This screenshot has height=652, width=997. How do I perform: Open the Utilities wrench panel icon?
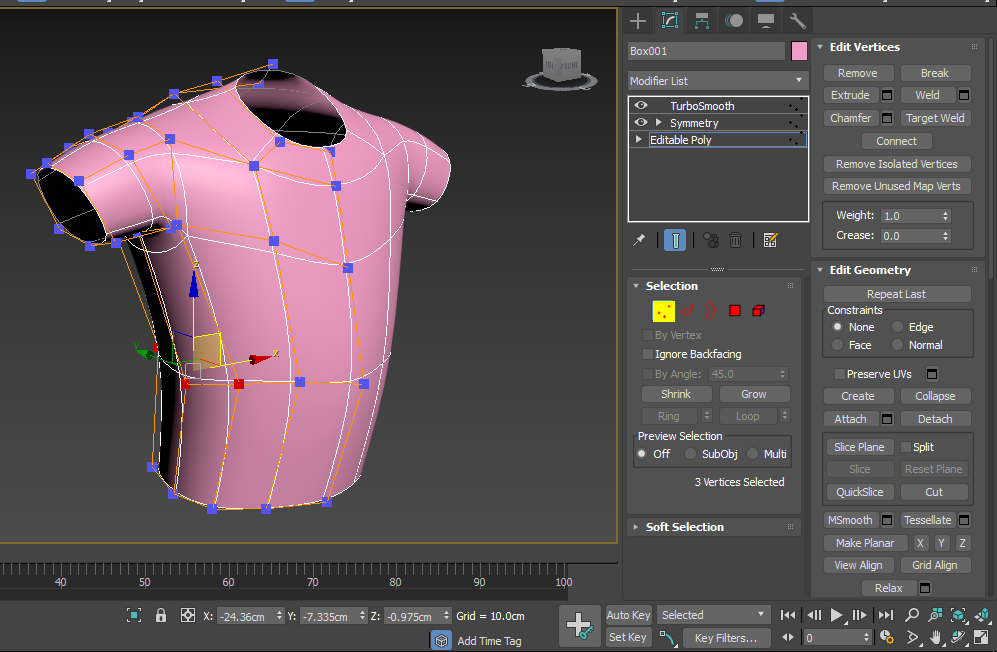pyautogui.click(x=797, y=20)
